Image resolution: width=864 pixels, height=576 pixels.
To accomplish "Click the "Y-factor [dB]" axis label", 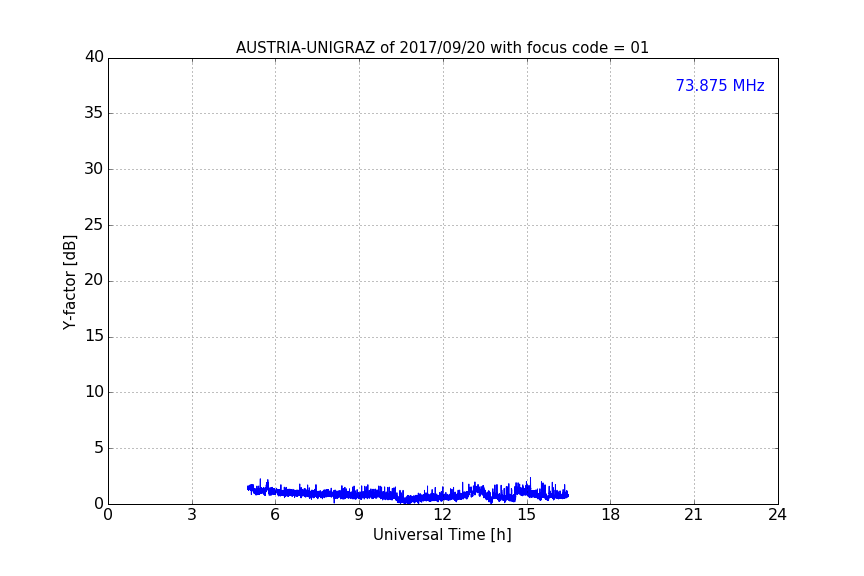I will (69, 282).
